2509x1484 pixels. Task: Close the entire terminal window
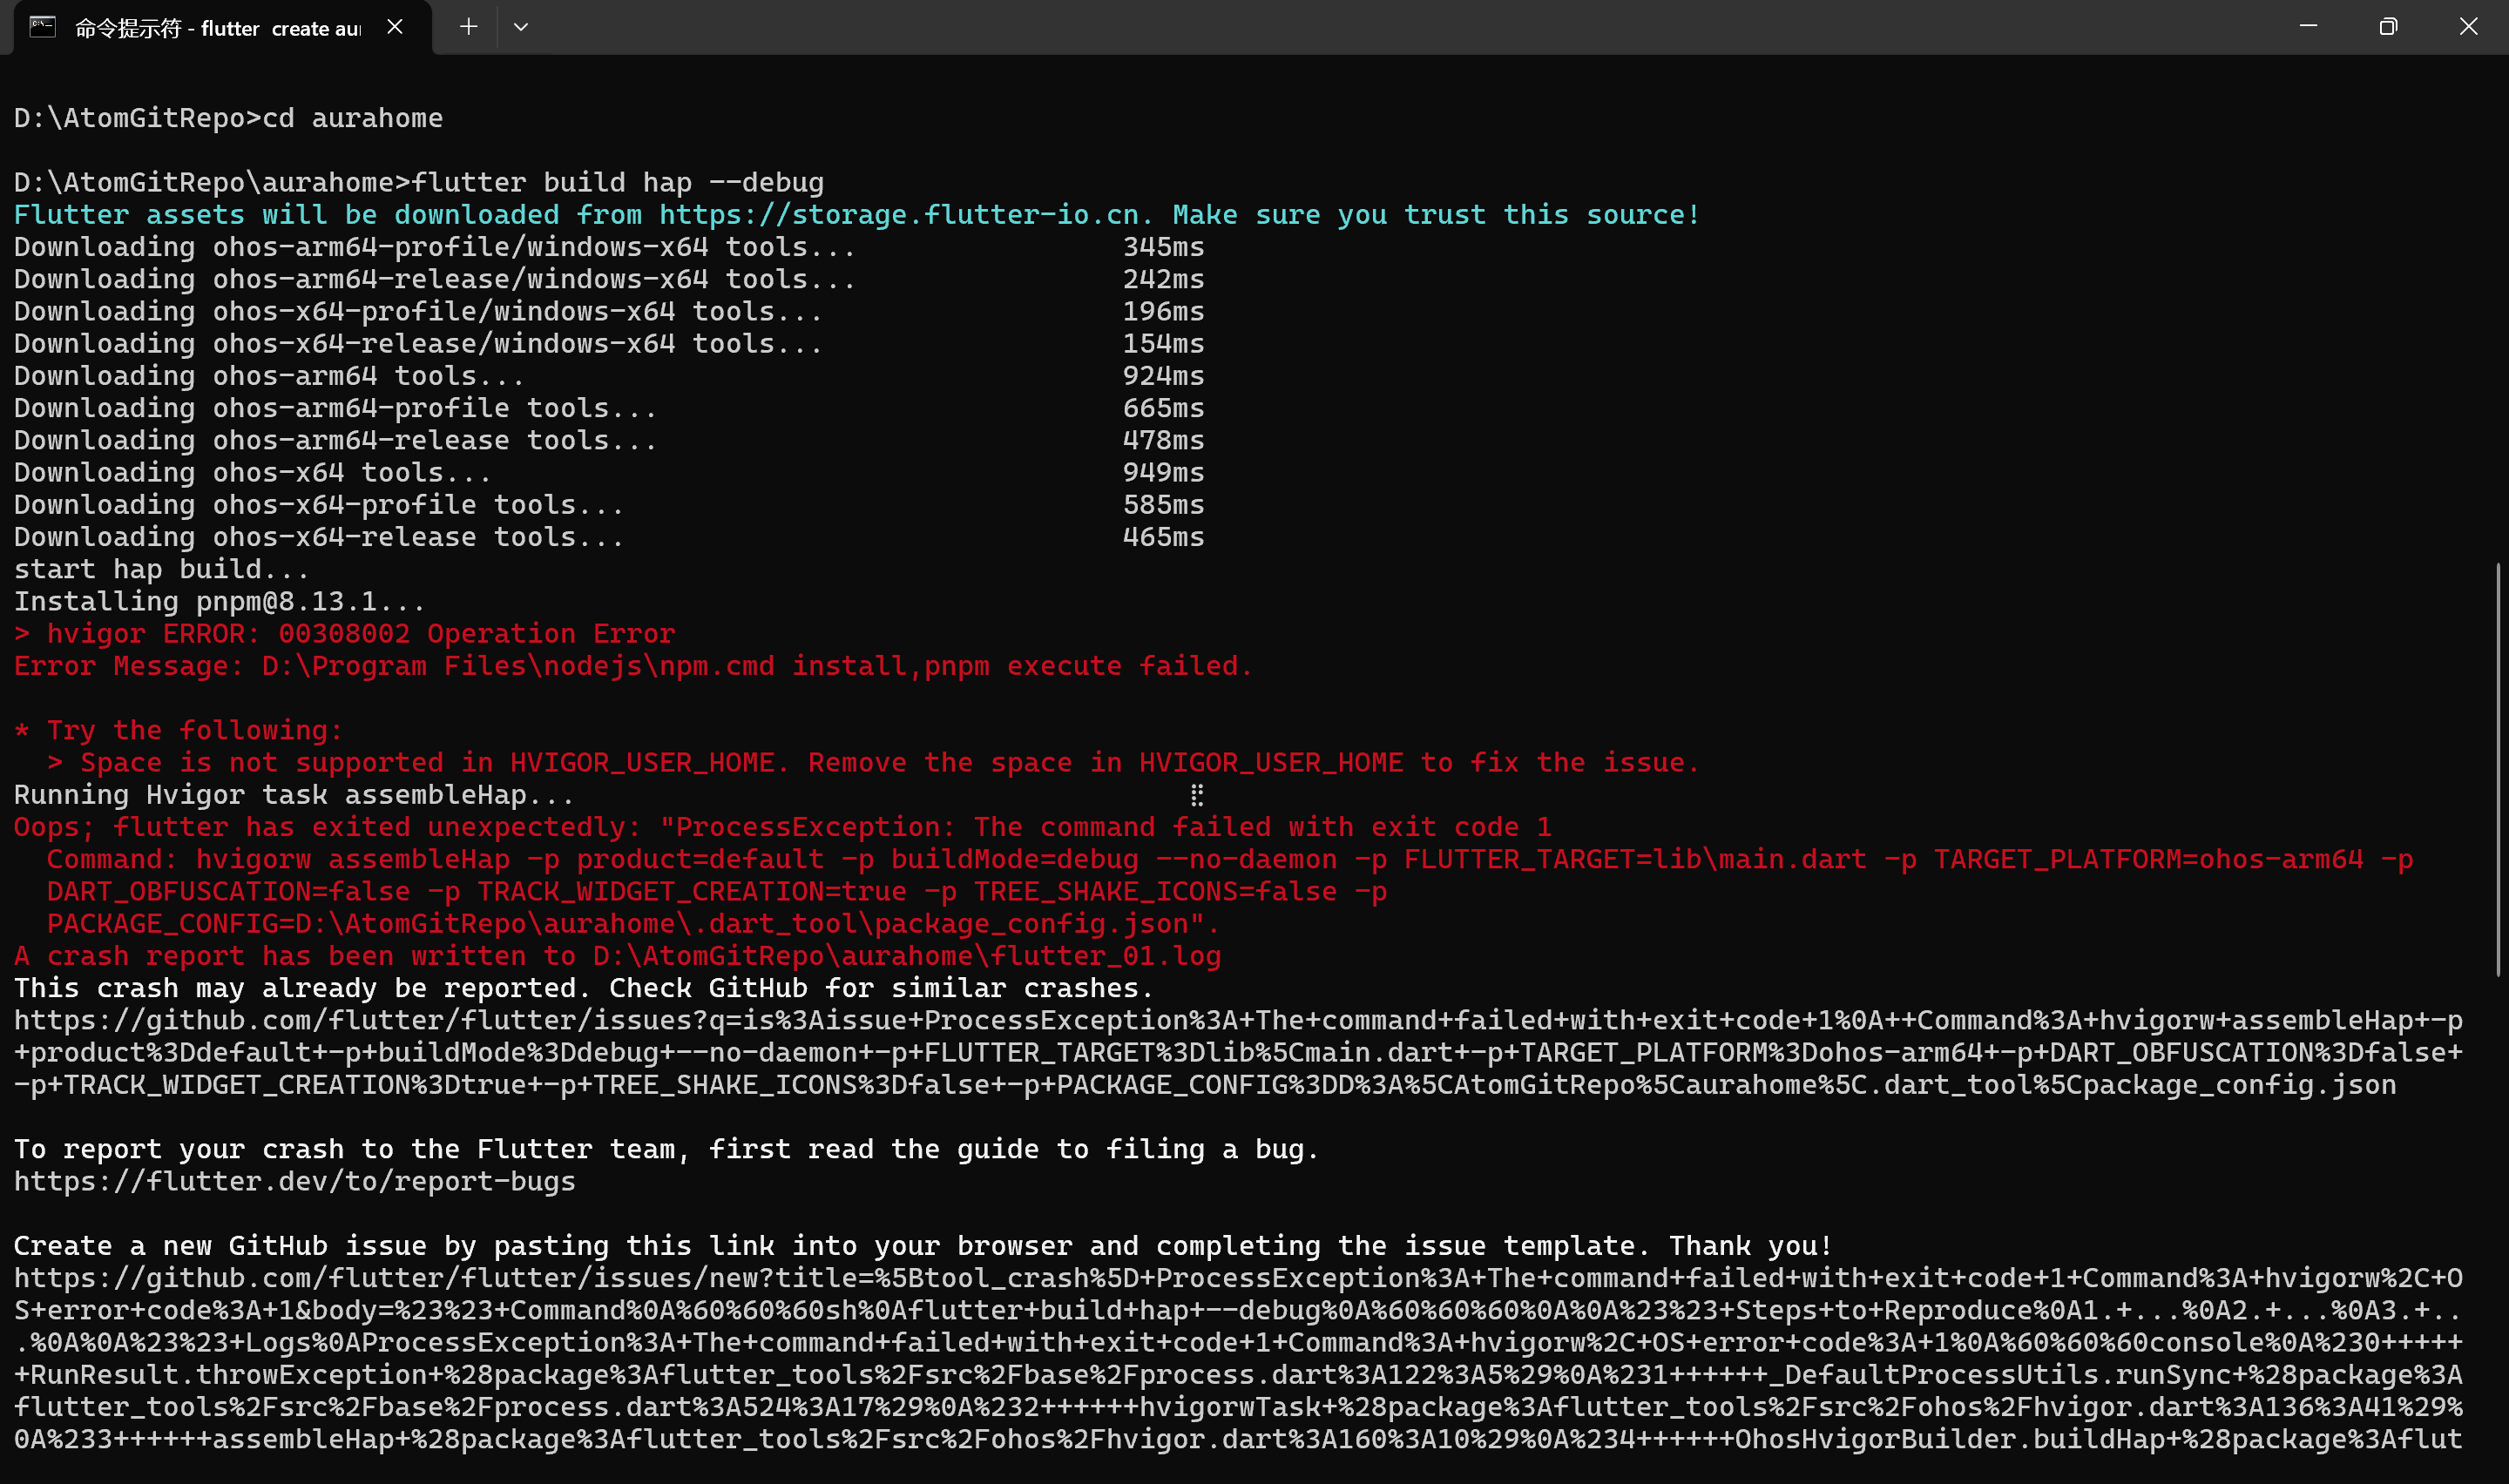(x=2468, y=27)
